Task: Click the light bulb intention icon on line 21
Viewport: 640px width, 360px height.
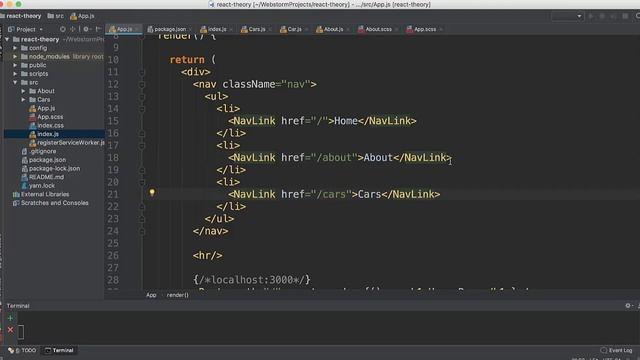Action: point(152,192)
